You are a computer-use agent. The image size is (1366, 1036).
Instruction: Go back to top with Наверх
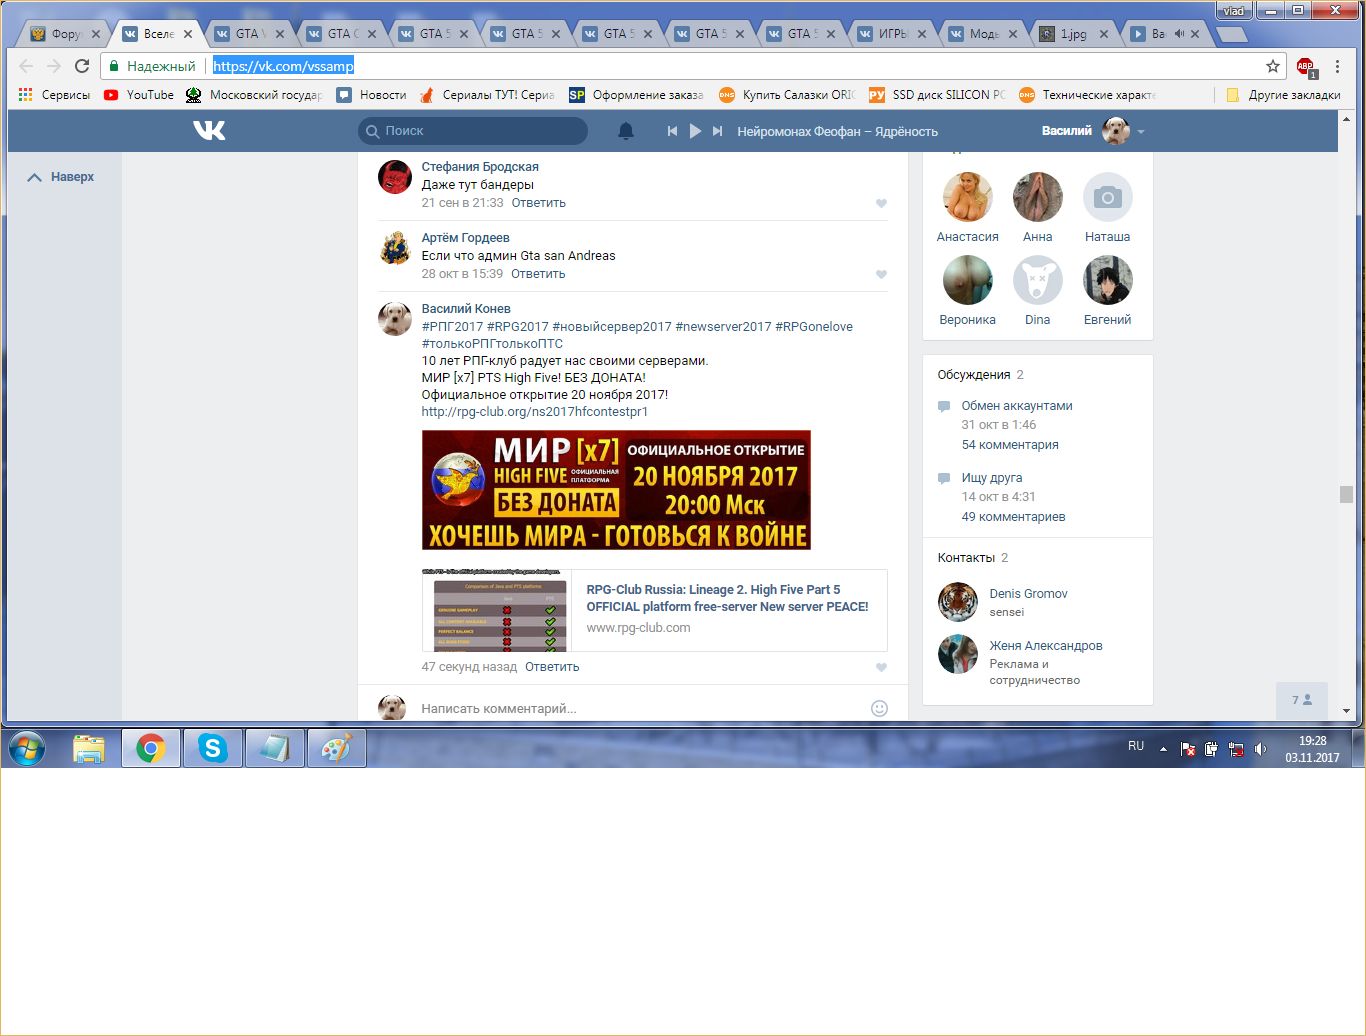tap(61, 177)
